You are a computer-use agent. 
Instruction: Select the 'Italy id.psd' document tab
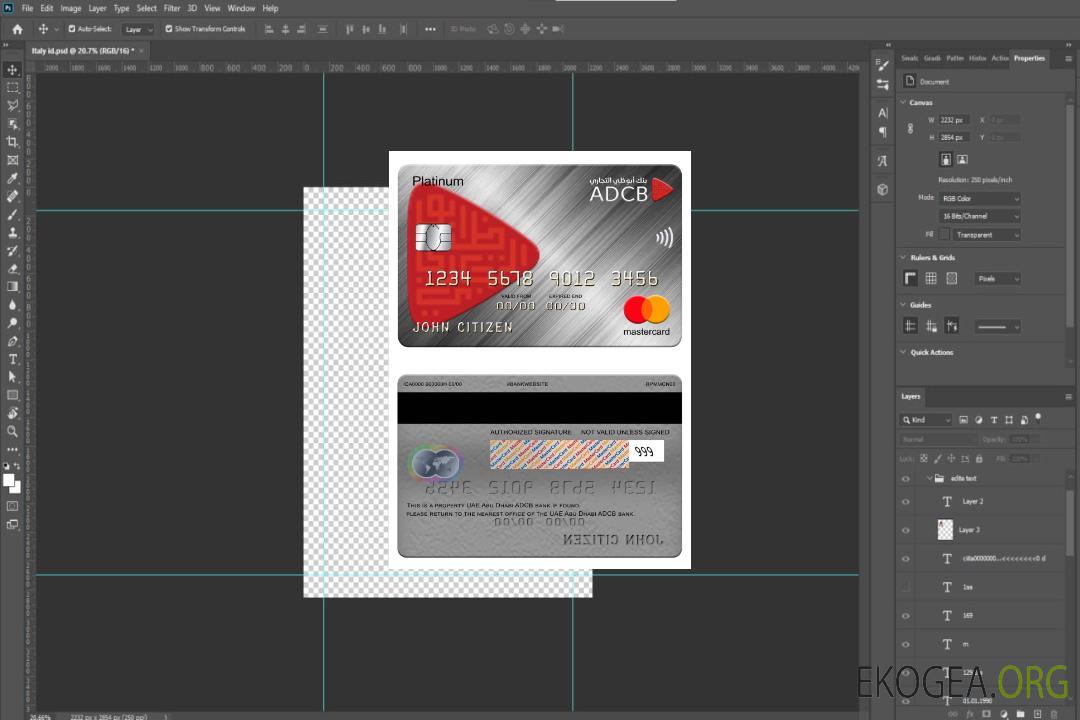[x=83, y=51]
